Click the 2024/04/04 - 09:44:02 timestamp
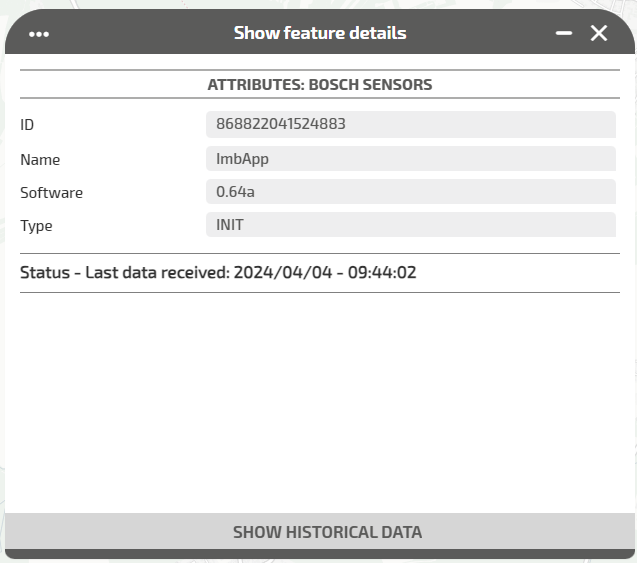Image resolution: width=637 pixels, height=563 pixels. pyautogui.click(x=325, y=272)
